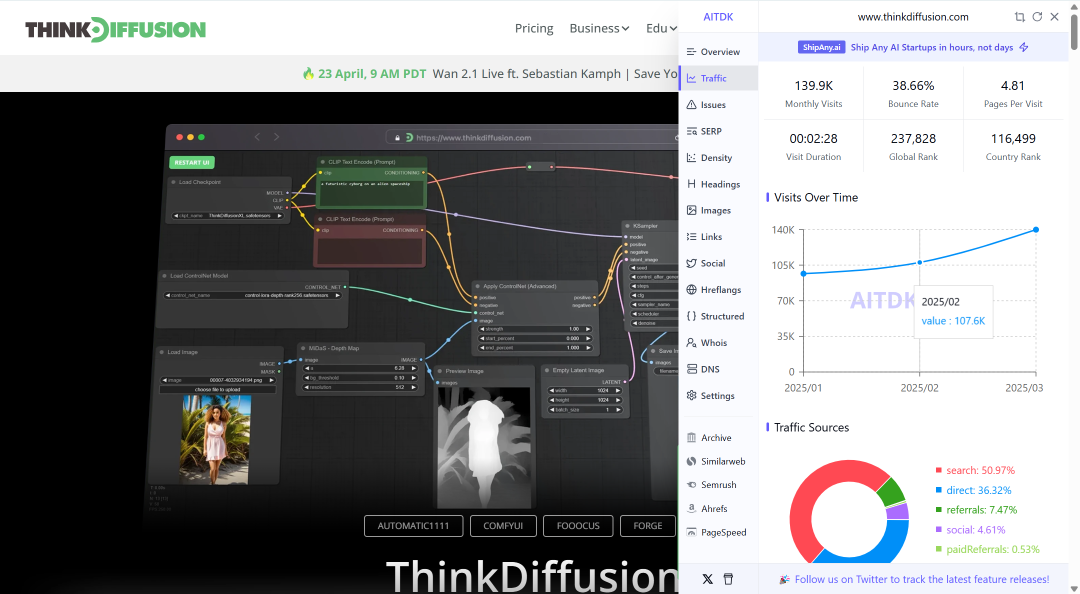Click the 4.81 Pages Per Visit stat
Screen dimensions: 1080x594
coord(1012,94)
